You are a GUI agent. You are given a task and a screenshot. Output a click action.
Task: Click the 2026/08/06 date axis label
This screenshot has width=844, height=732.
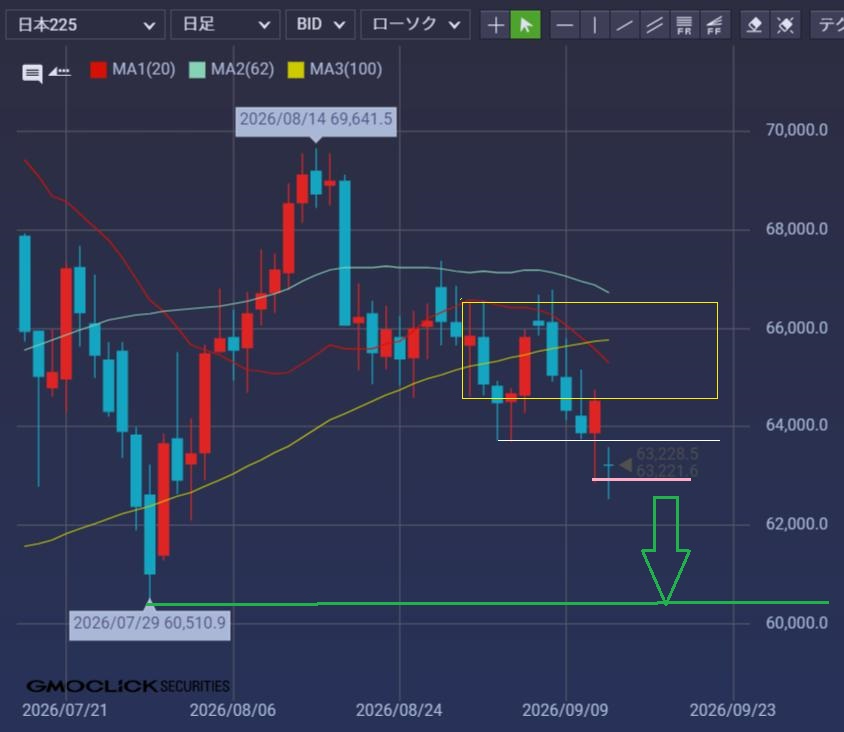tap(233, 710)
